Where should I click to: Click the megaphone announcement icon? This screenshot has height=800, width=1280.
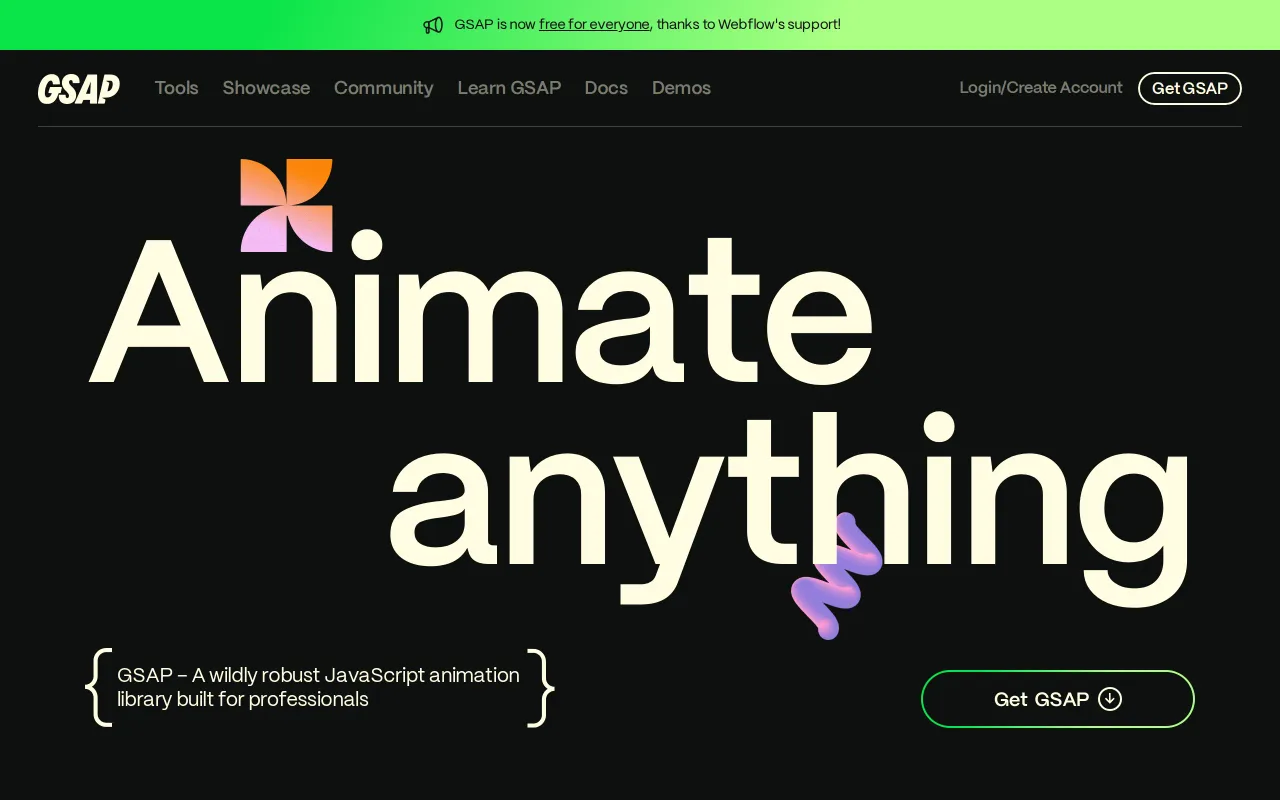(x=433, y=25)
